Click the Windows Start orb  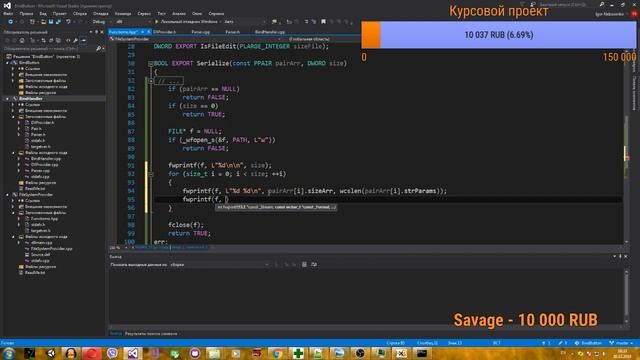[9, 353]
